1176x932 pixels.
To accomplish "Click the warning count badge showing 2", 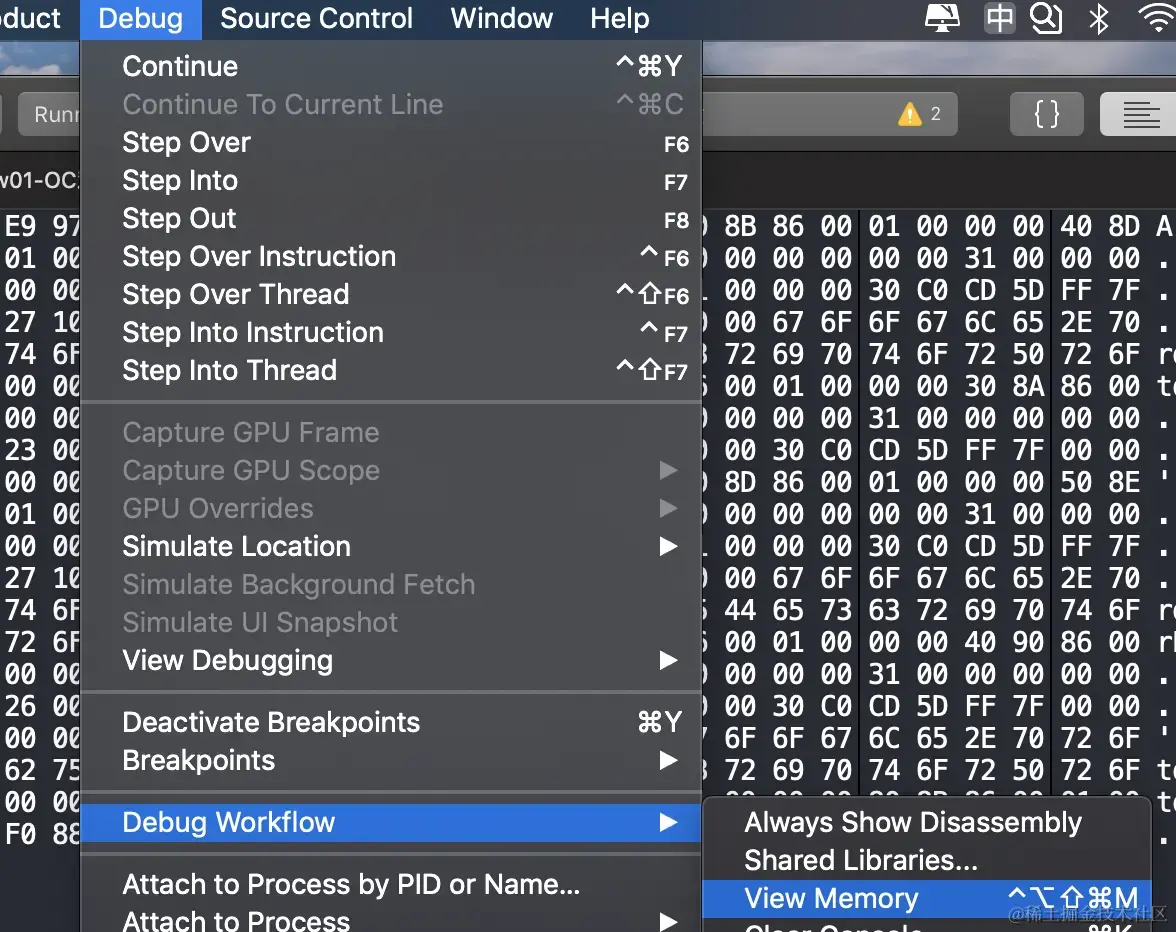I will pyautogui.click(x=920, y=114).
